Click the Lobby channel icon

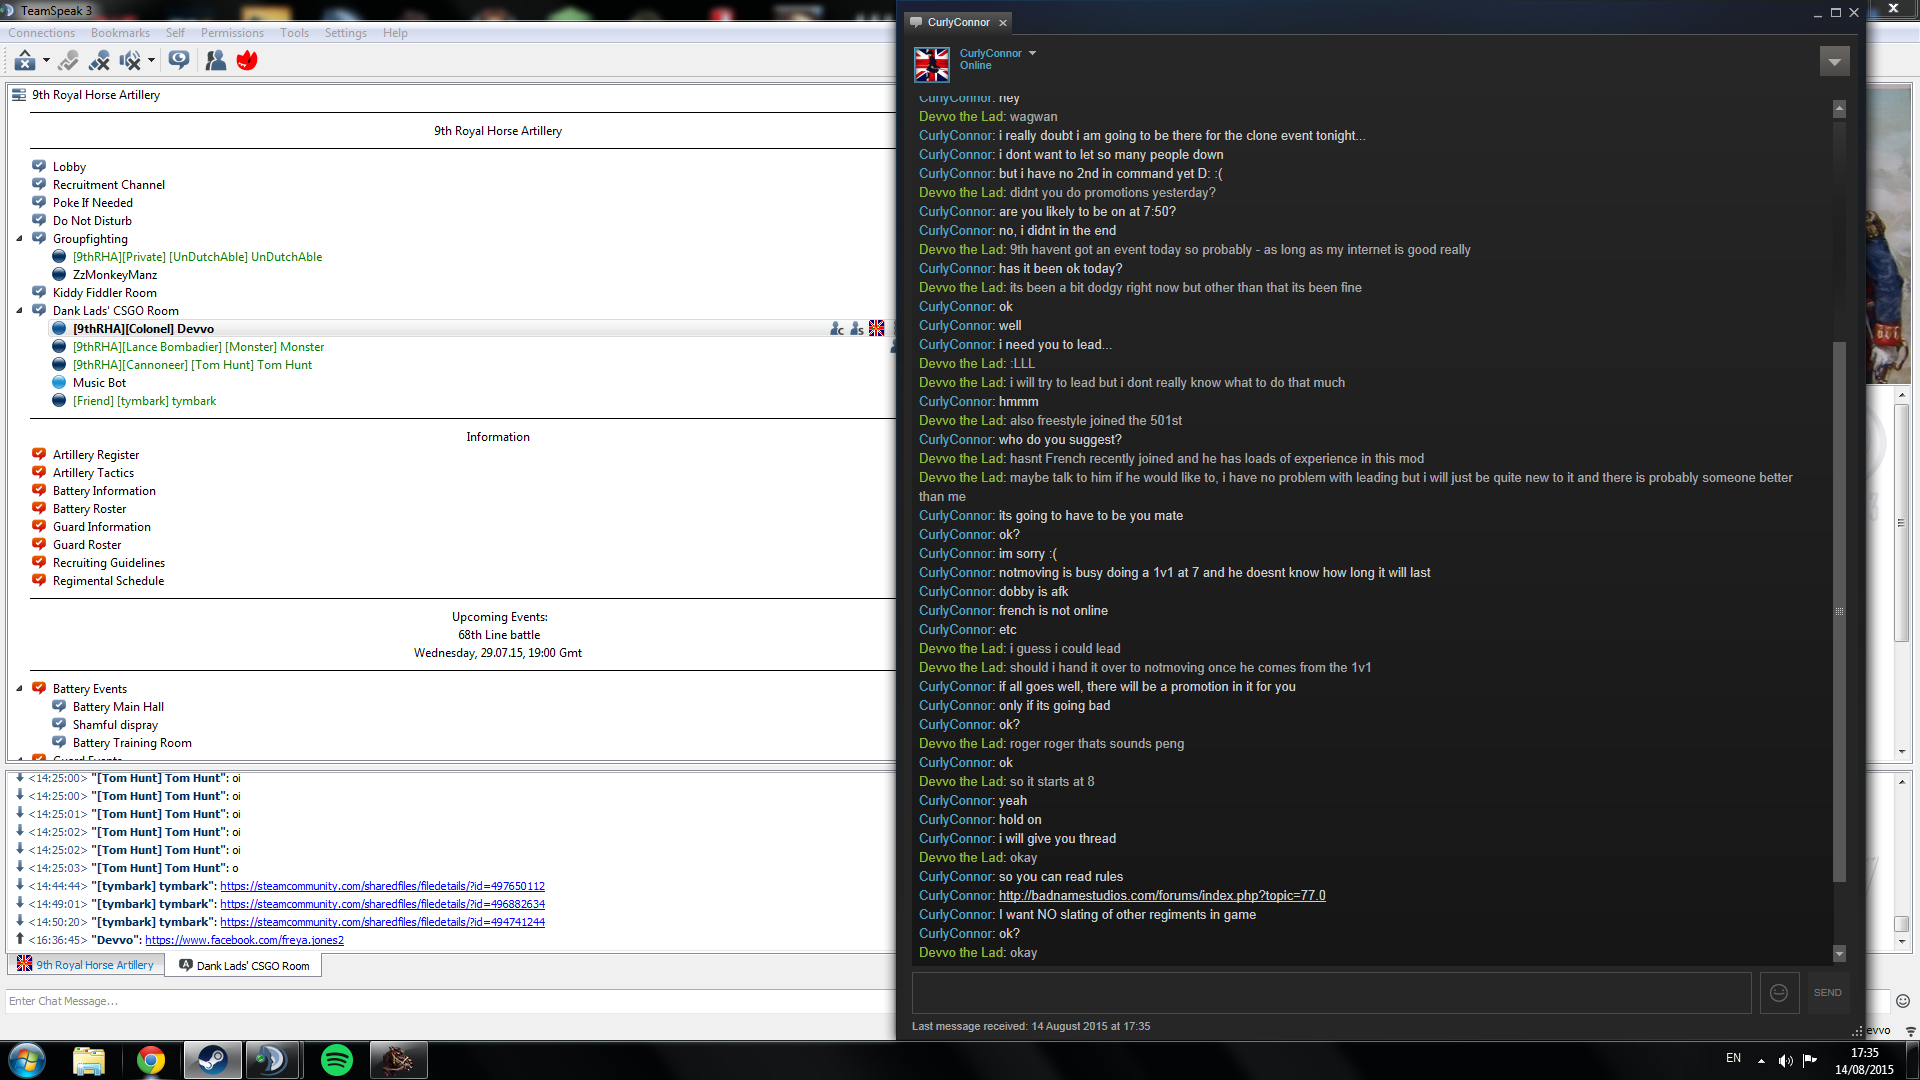click(x=39, y=166)
